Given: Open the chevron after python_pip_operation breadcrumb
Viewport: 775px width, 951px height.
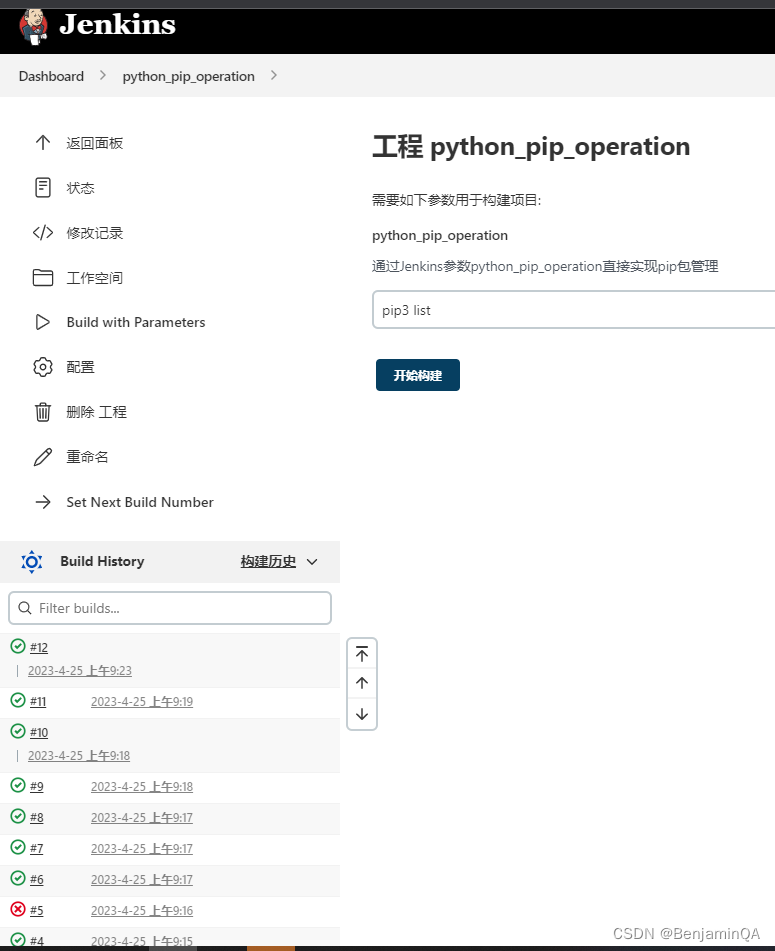Looking at the screenshot, I should coord(273,76).
